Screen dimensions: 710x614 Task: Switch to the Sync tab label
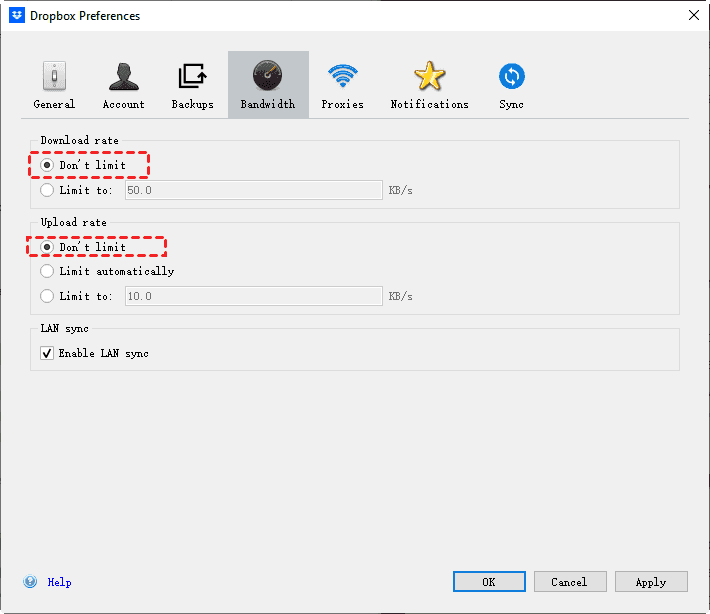click(x=512, y=104)
